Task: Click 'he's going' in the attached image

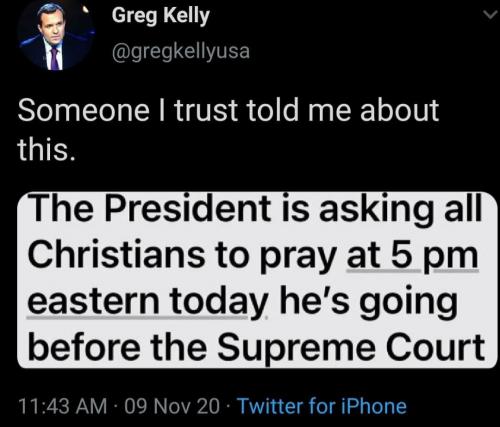Action: pyautogui.click(x=369, y=303)
